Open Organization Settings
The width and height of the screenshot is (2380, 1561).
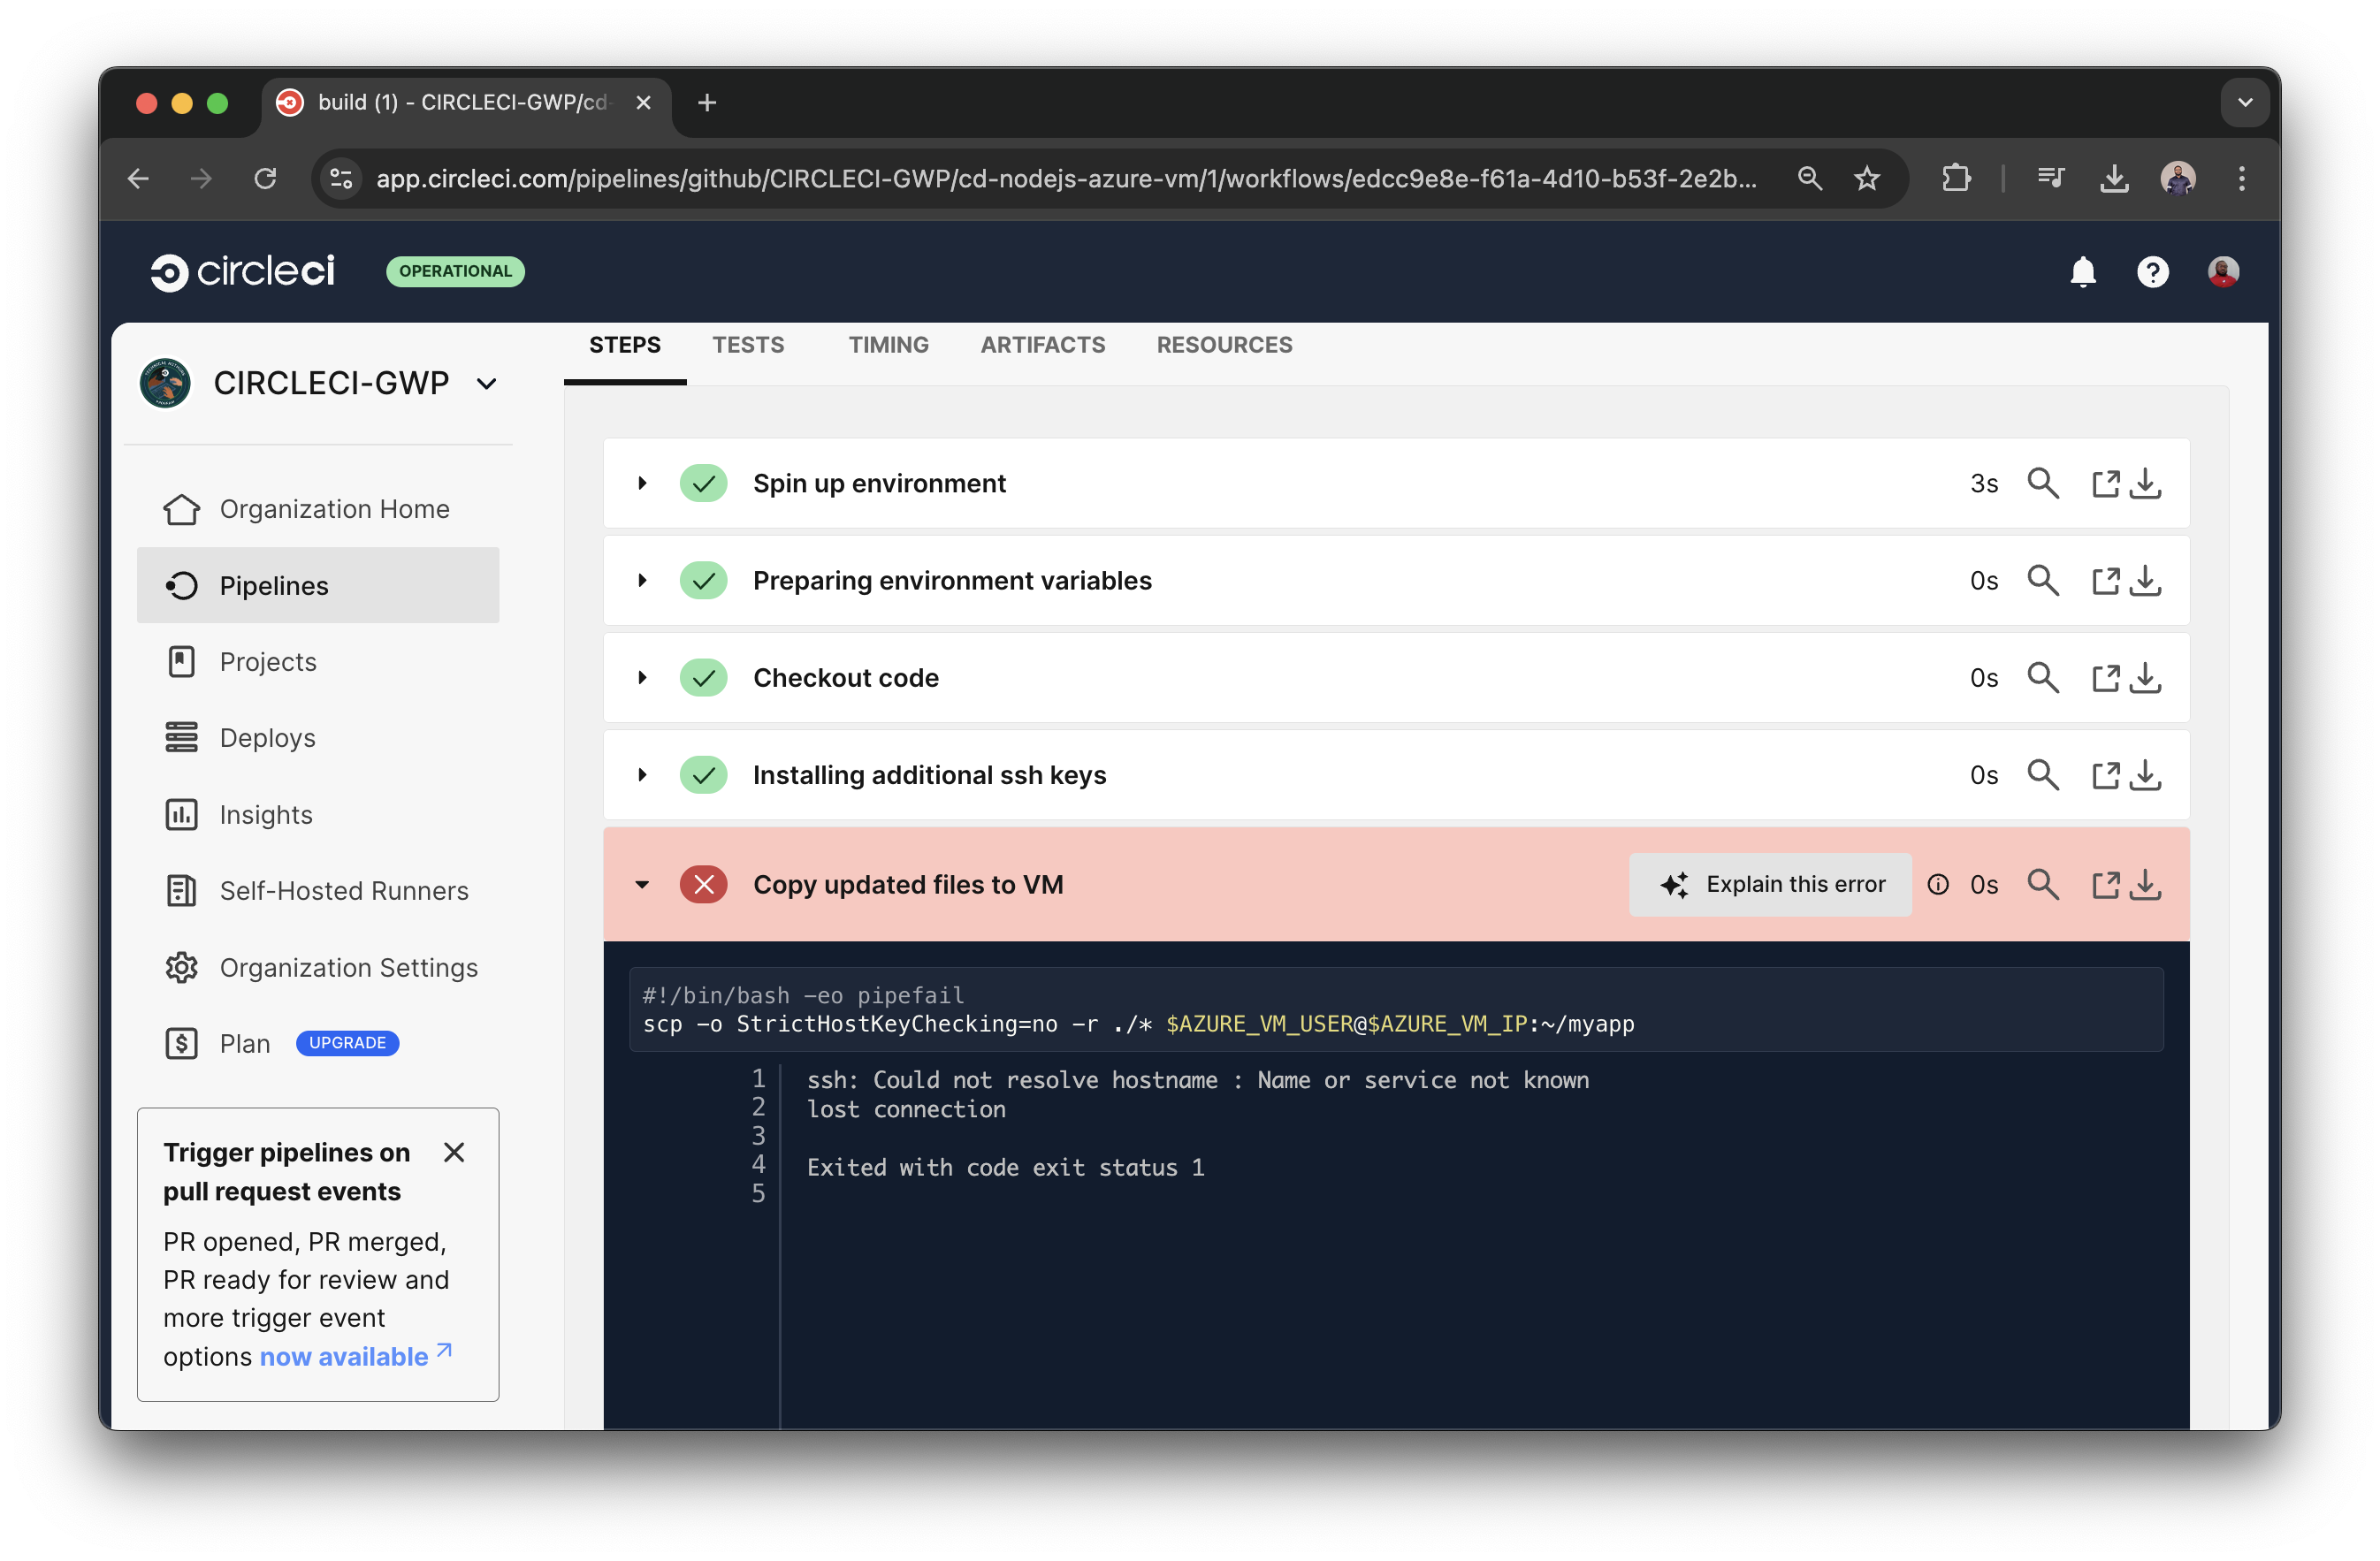pos(348,967)
